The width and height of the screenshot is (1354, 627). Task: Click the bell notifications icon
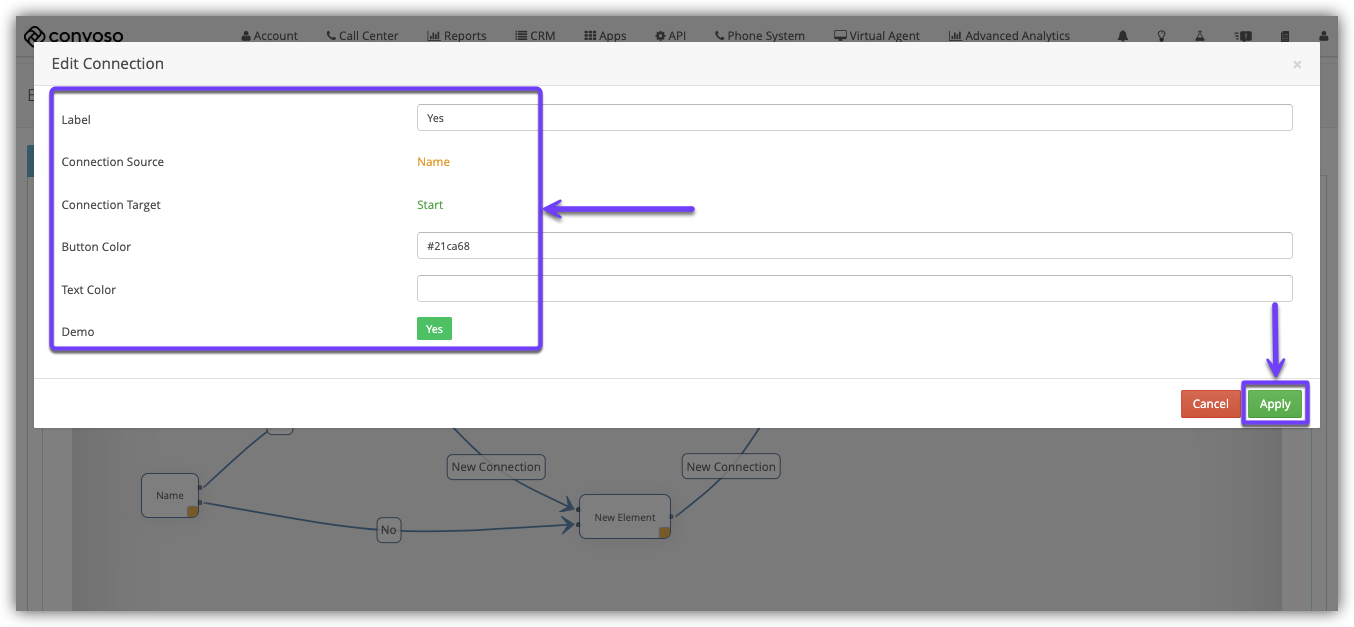1123,36
